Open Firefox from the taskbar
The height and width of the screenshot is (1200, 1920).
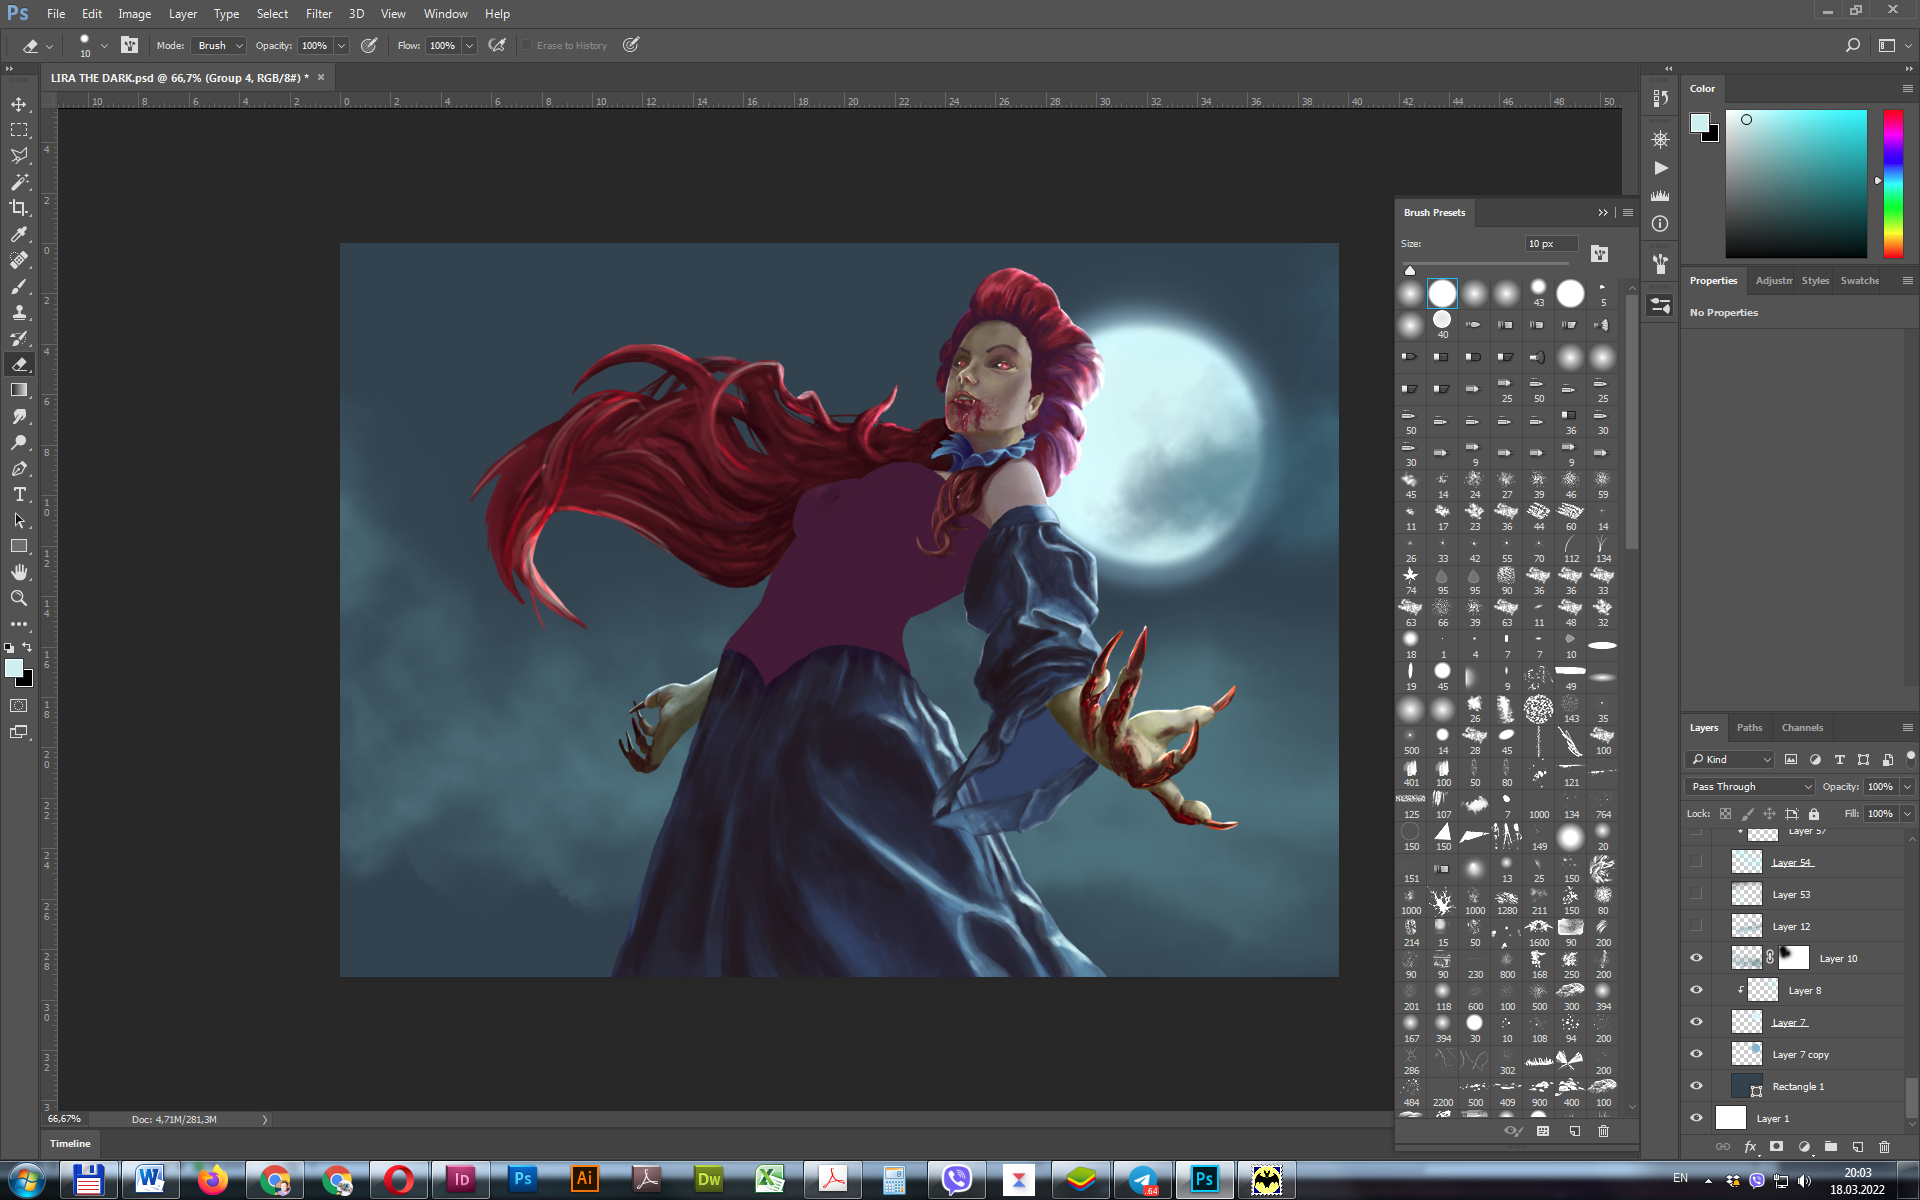point(212,1180)
